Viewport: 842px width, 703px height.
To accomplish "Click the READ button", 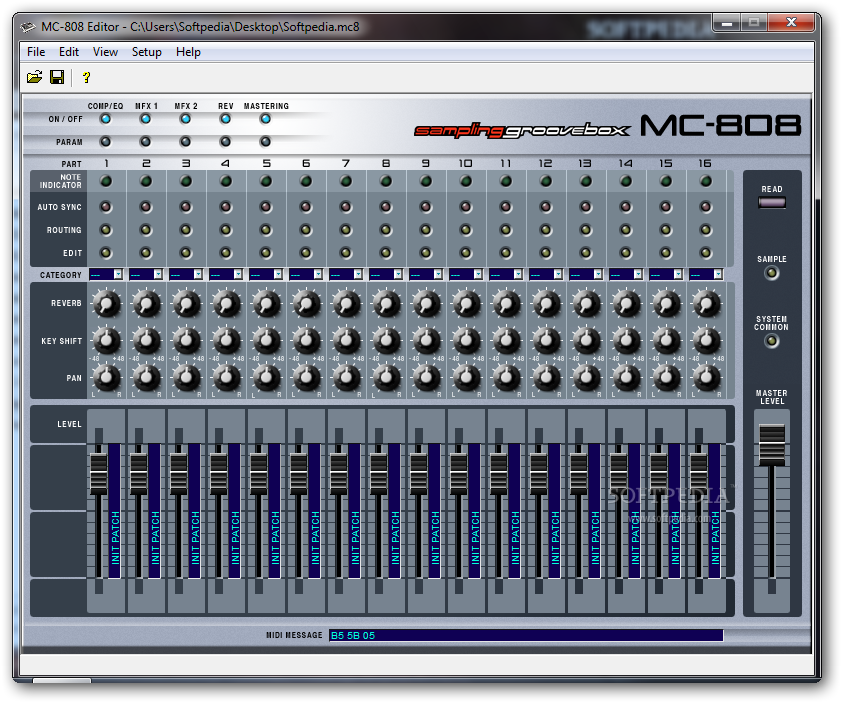I will point(772,202).
